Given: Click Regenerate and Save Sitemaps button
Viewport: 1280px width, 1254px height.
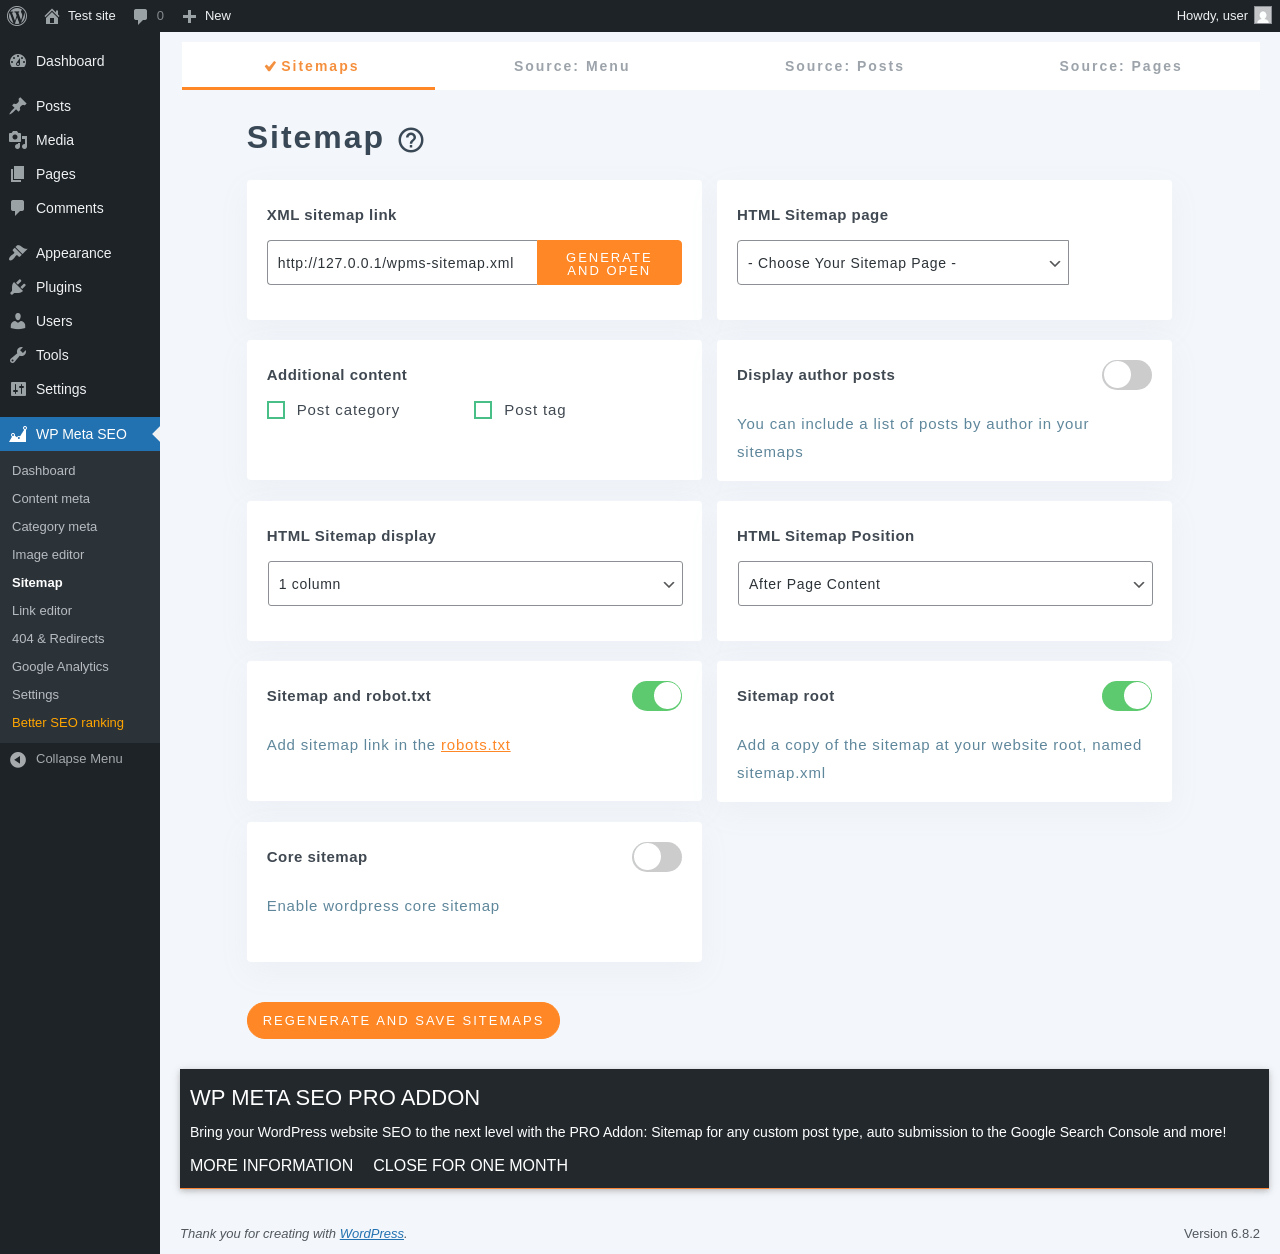Looking at the screenshot, I should pos(403,1020).
